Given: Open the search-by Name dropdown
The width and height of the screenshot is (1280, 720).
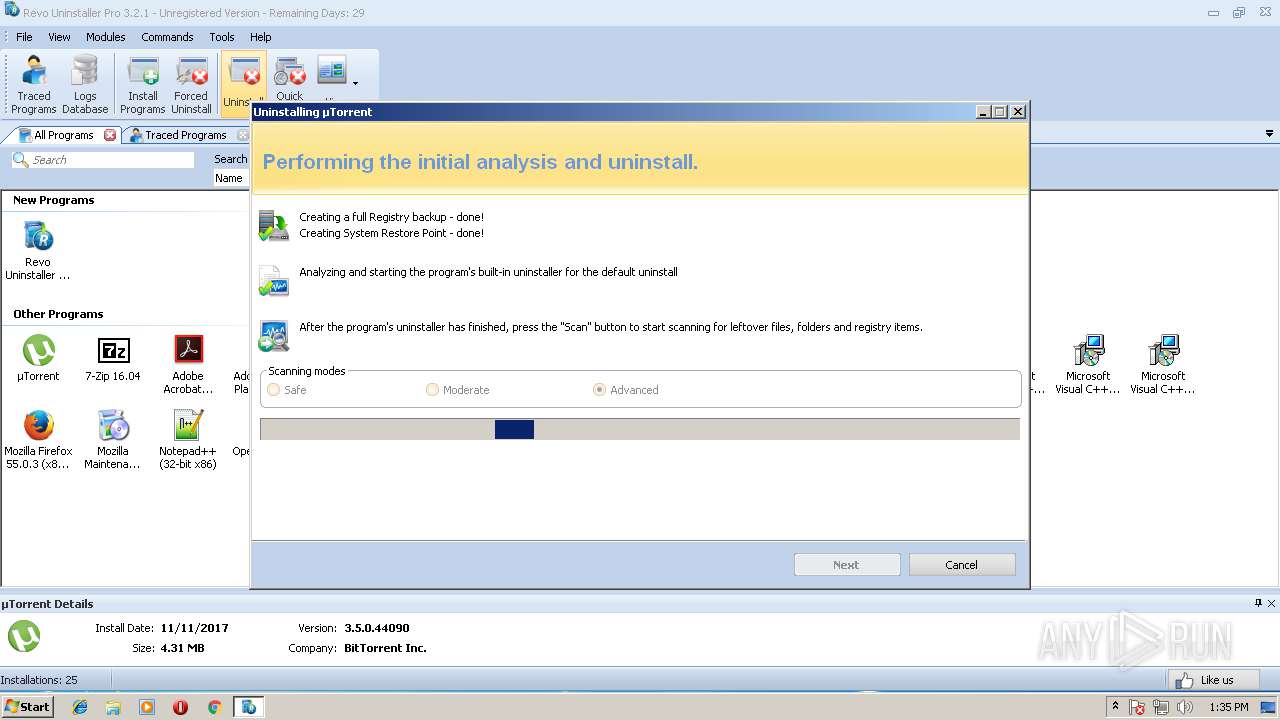Looking at the screenshot, I should tap(232, 178).
